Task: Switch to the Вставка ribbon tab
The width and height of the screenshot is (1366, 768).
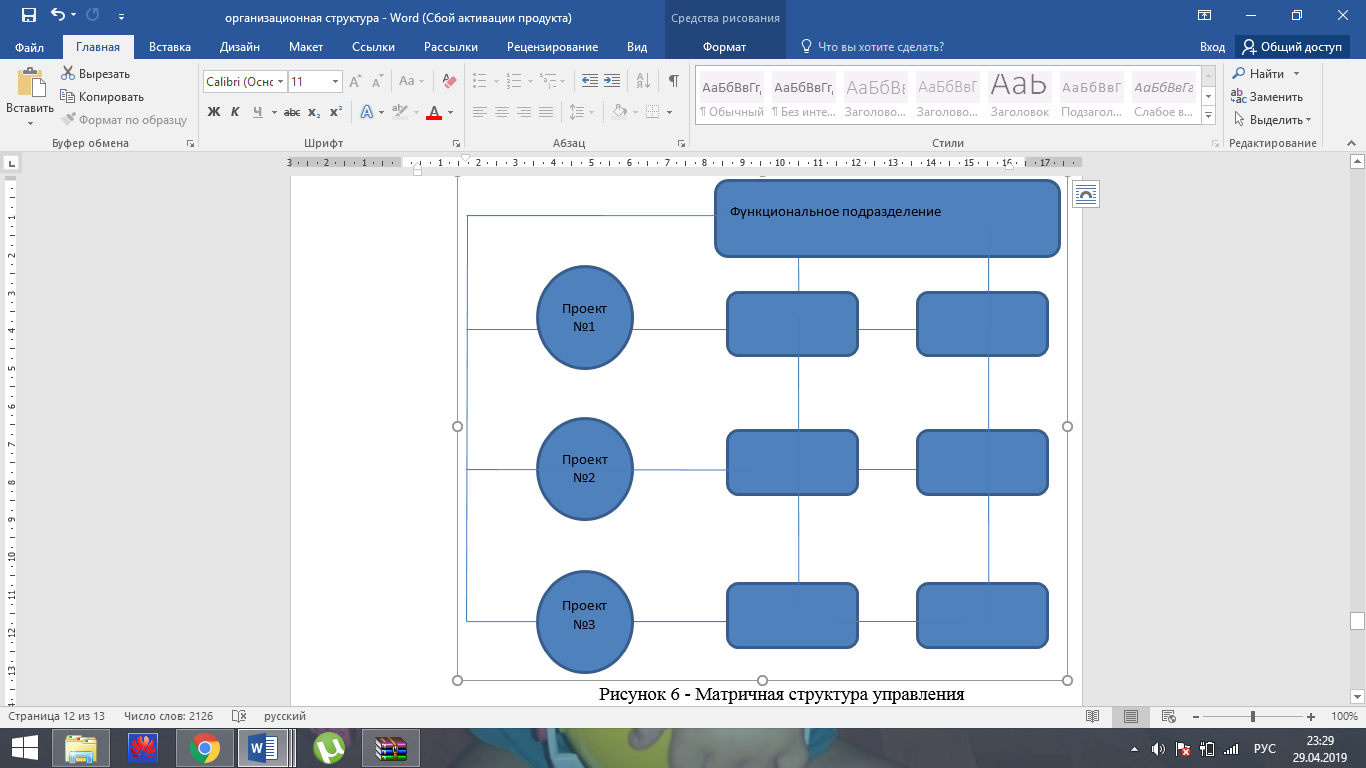Action: click(169, 47)
